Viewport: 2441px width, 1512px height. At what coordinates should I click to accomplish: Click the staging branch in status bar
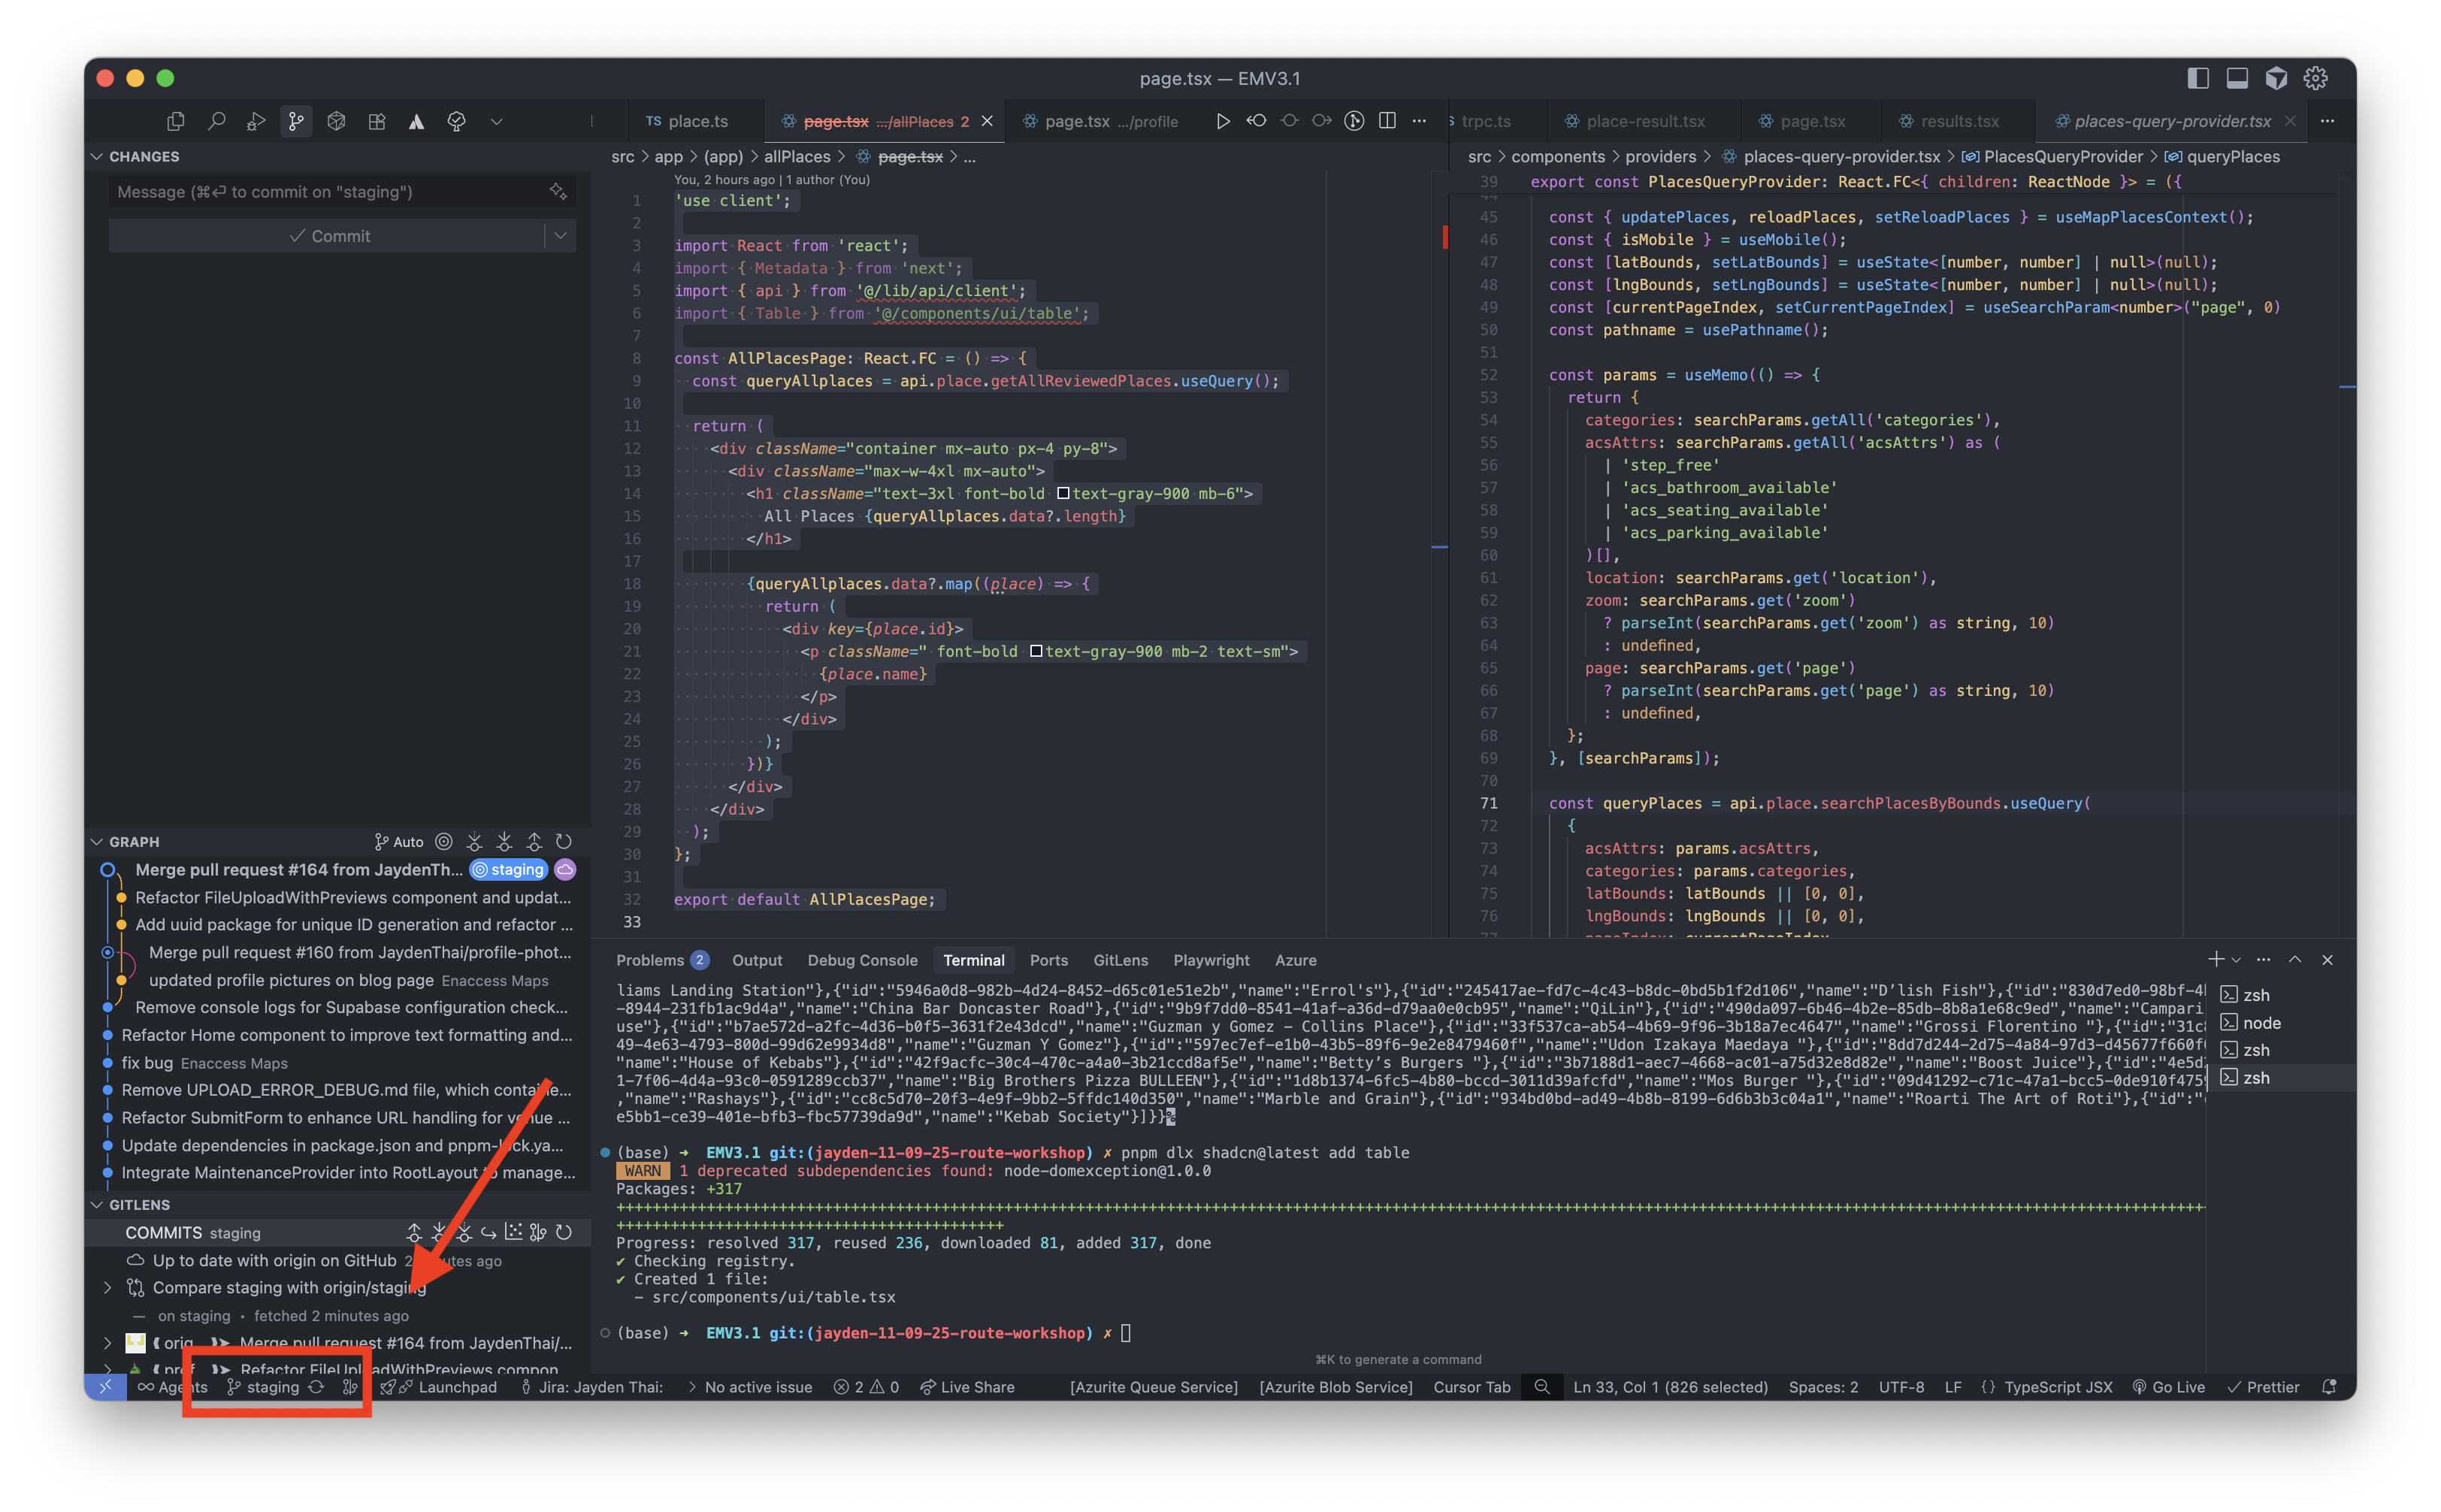[263, 1387]
